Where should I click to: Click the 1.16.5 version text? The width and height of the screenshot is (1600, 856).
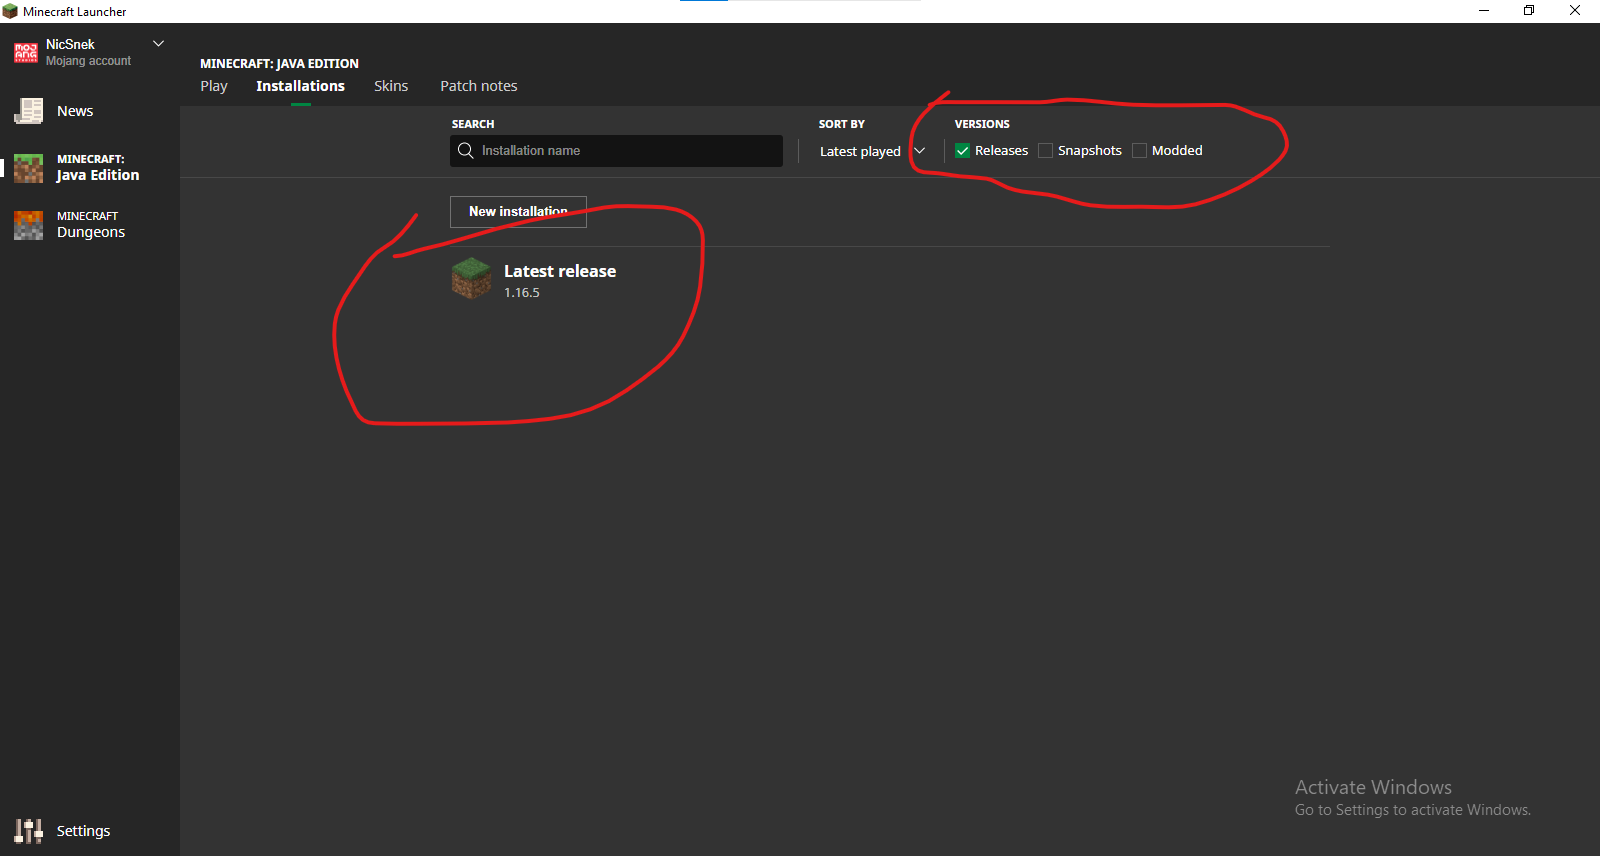(x=522, y=293)
